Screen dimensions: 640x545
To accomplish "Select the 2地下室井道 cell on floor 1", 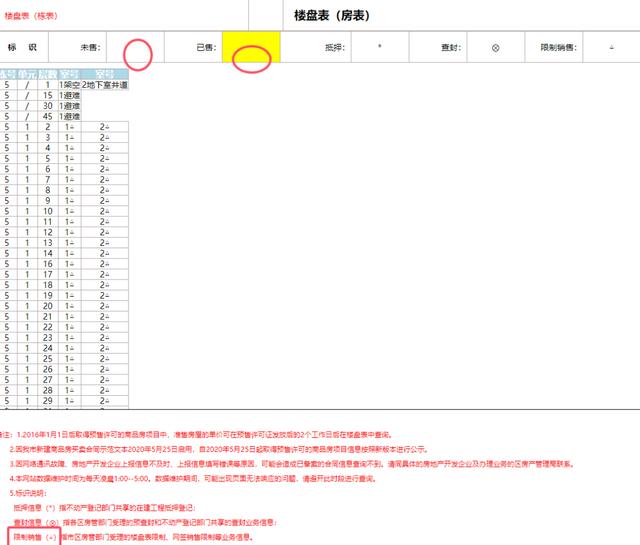I will click(105, 85).
